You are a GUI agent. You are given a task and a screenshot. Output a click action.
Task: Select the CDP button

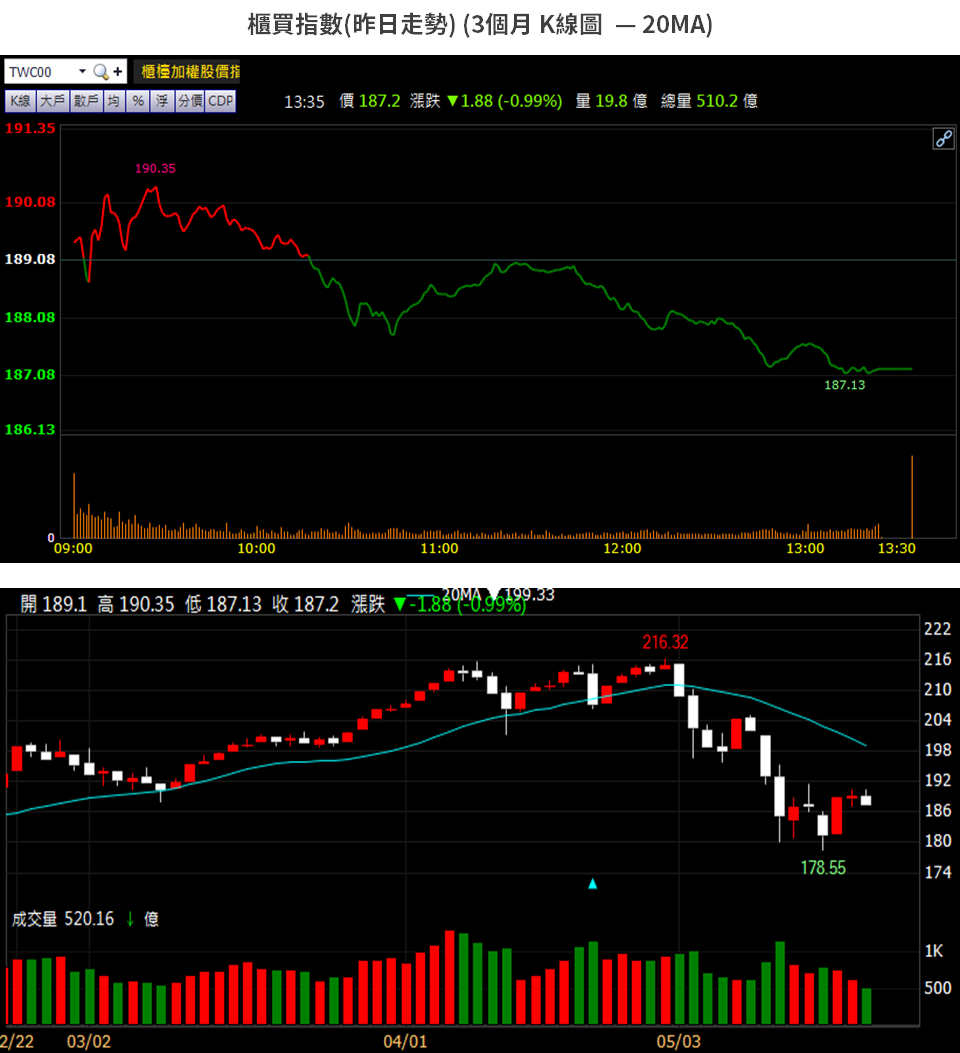[221, 101]
